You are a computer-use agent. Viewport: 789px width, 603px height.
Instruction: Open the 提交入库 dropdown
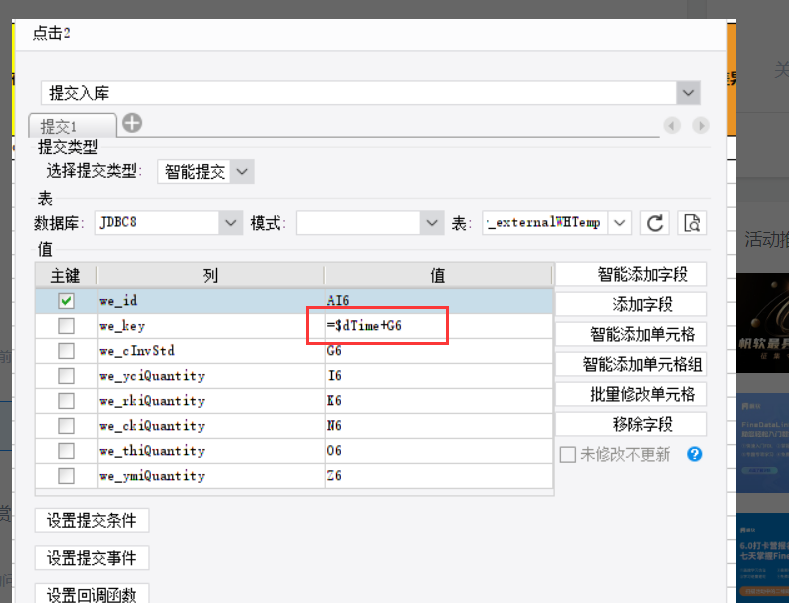click(688, 93)
